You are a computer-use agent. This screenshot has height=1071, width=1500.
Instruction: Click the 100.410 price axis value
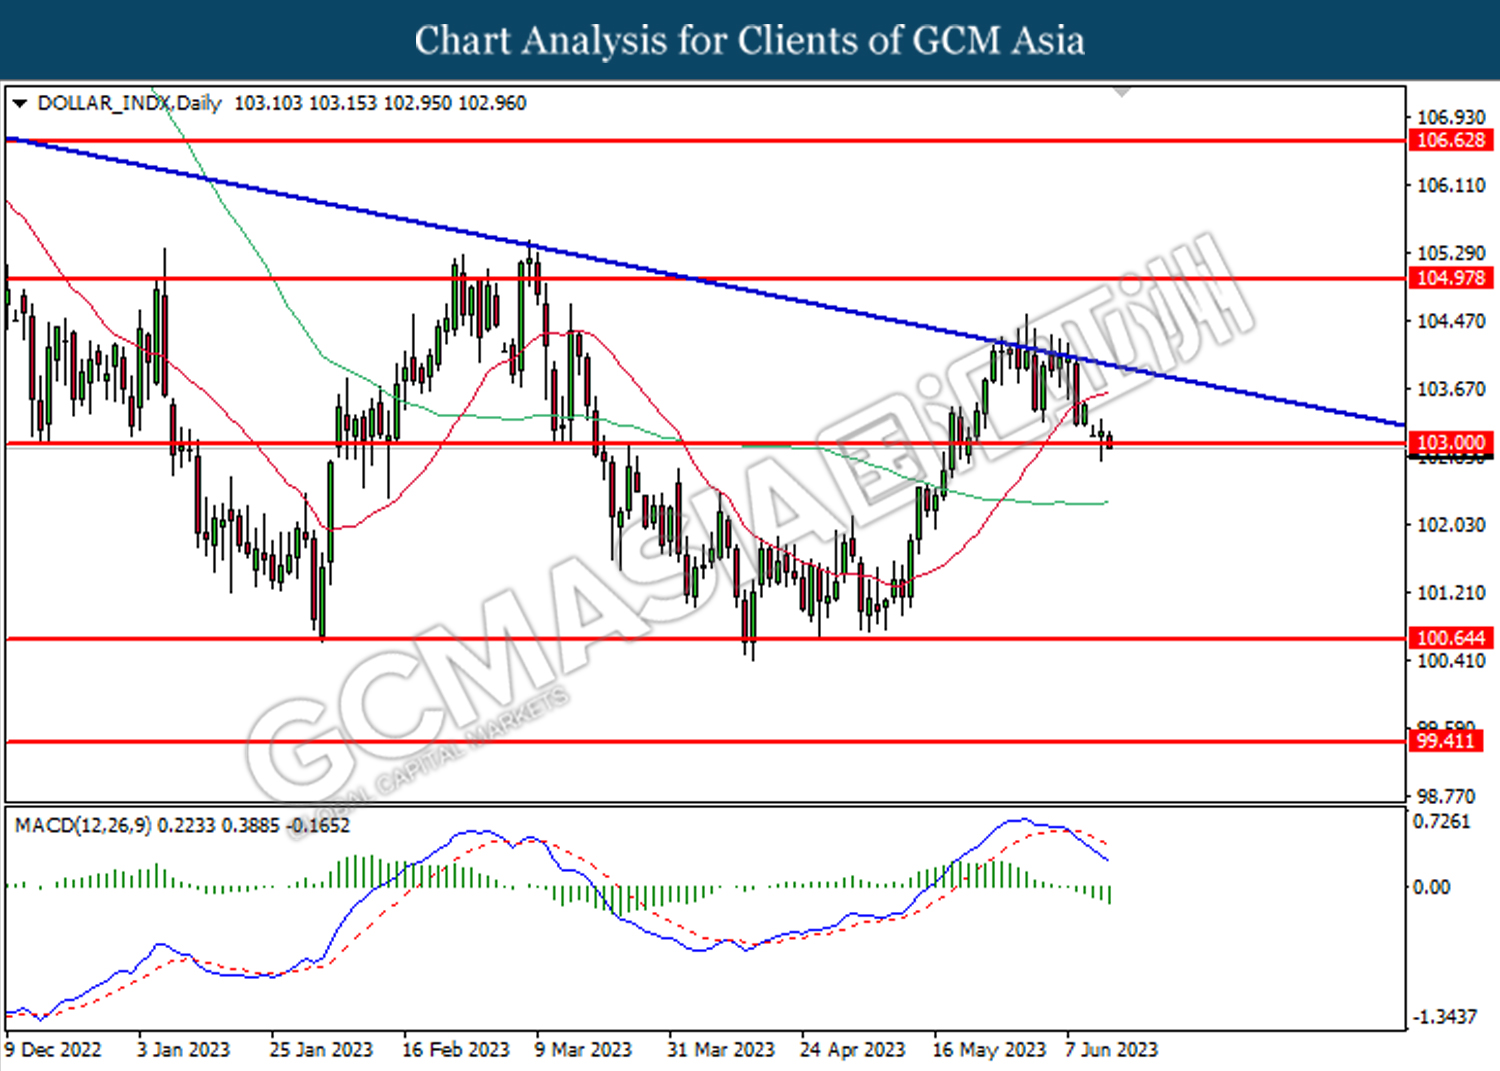point(1451,660)
